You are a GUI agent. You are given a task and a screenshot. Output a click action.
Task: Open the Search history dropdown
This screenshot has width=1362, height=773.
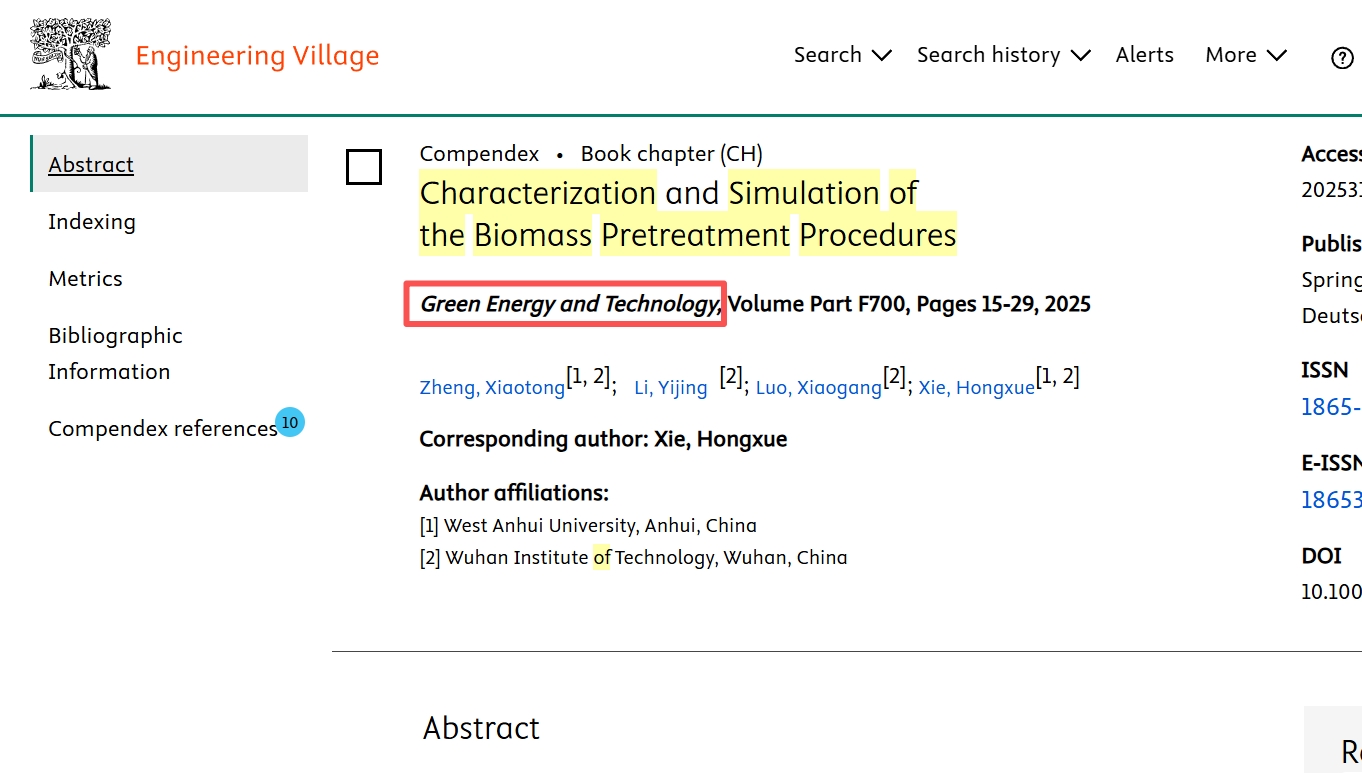tap(1003, 55)
